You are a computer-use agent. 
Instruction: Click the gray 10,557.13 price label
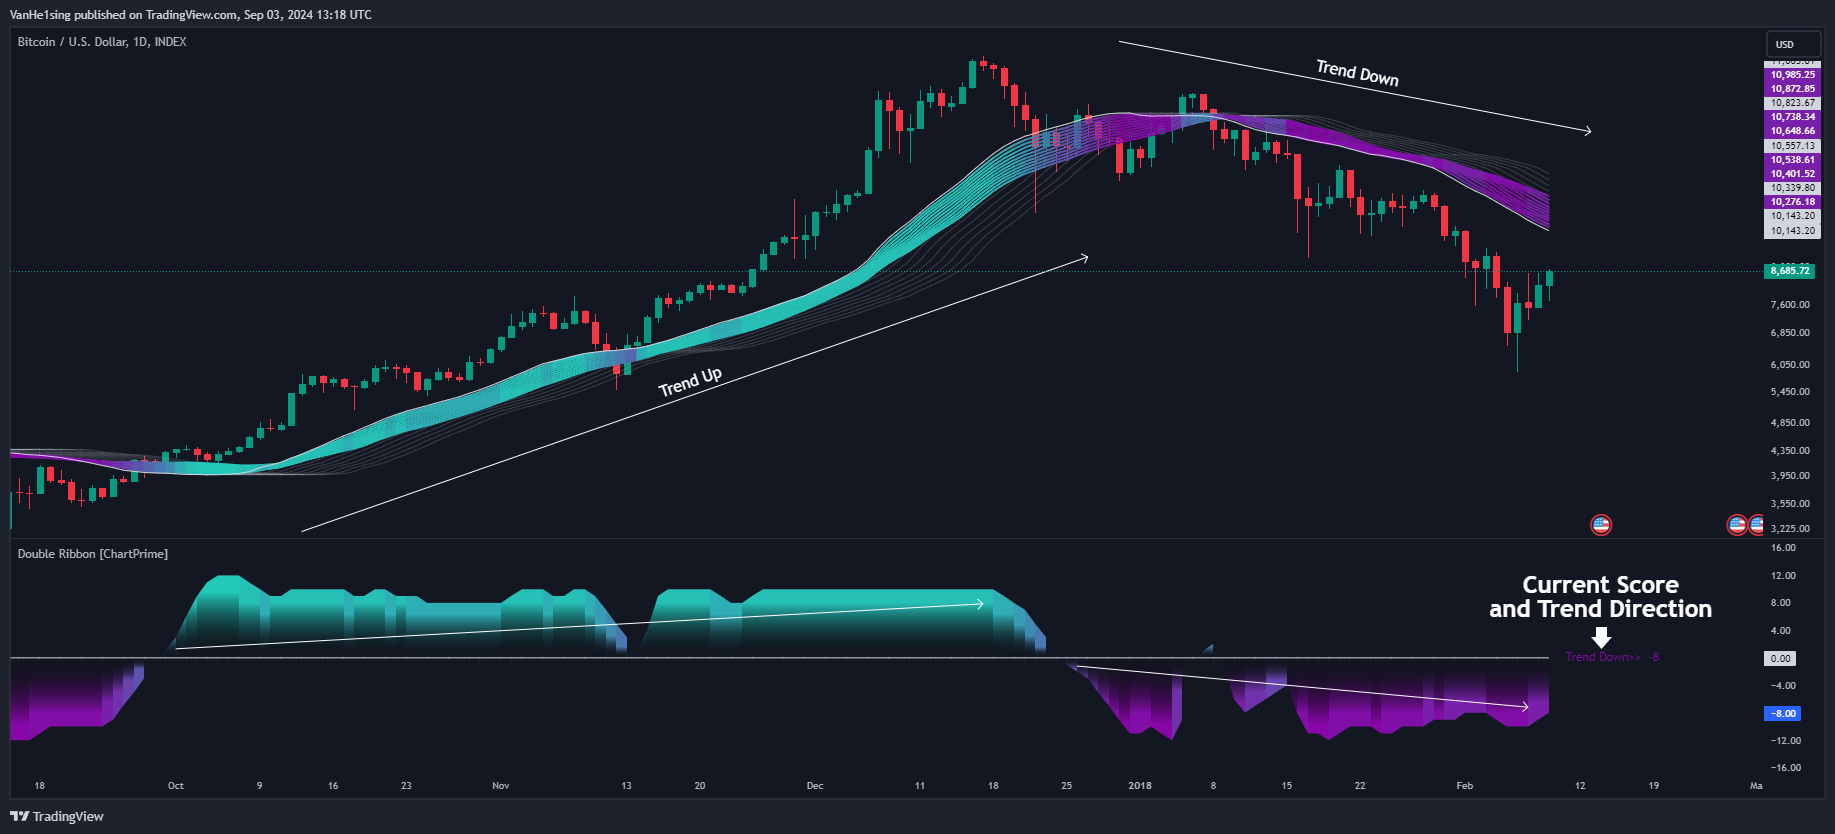(1792, 146)
